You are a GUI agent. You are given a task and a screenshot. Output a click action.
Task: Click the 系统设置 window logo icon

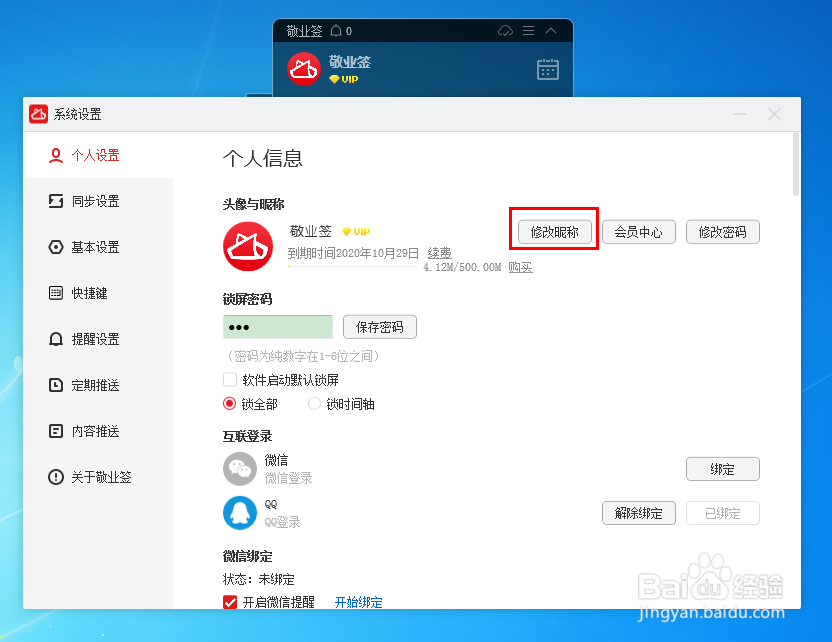(x=38, y=114)
